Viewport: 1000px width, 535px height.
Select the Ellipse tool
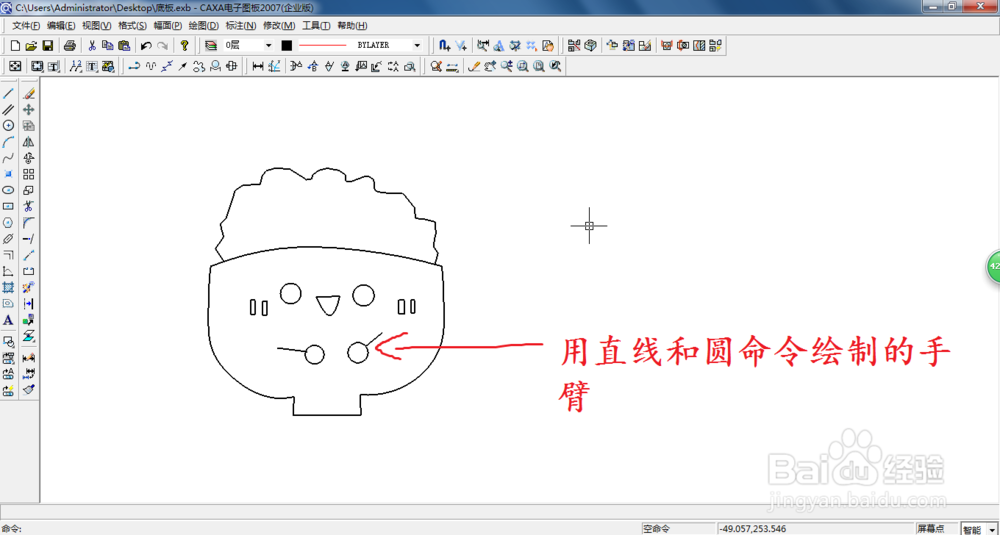click(x=9, y=190)
